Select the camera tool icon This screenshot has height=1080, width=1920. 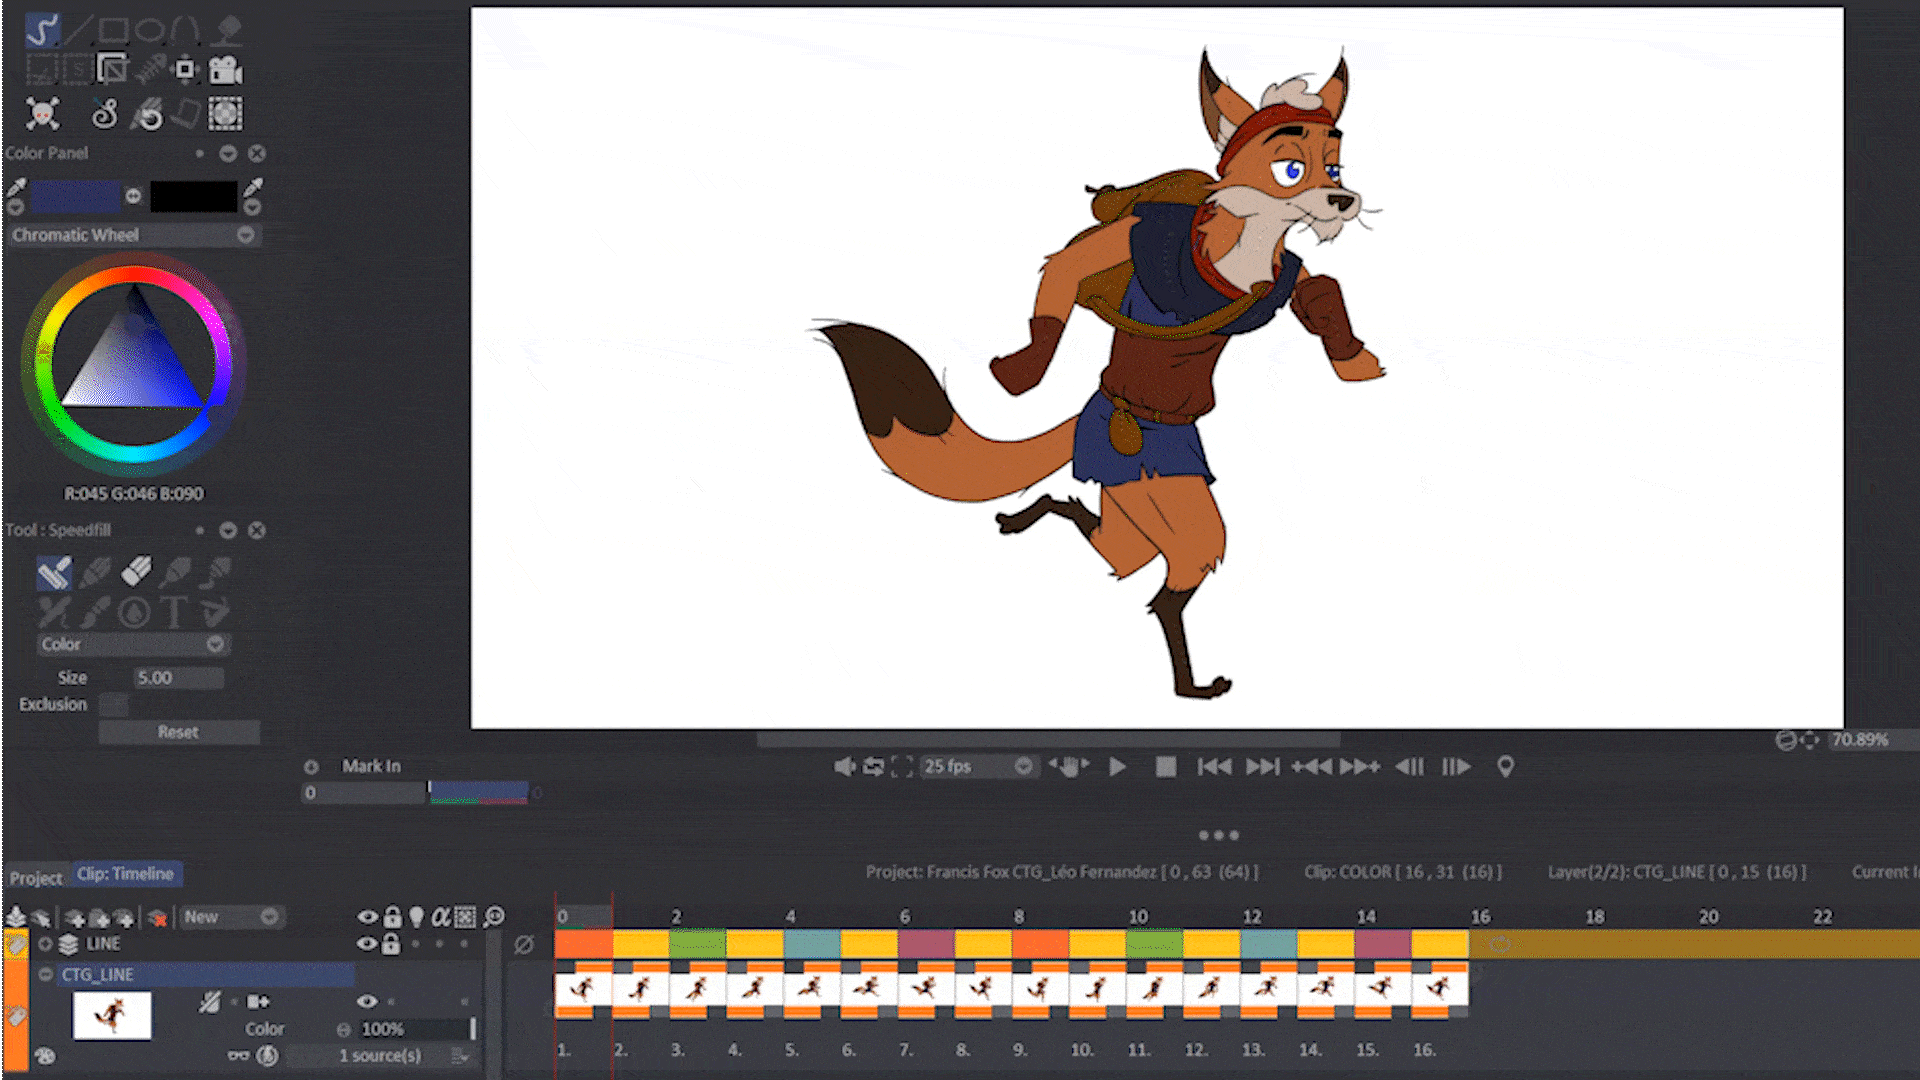[226, 70]
